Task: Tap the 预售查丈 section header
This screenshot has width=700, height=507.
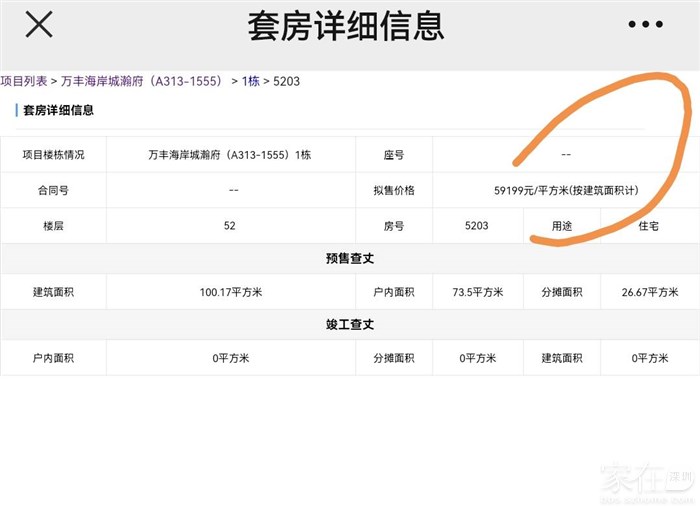Action: (x=350, y=259)
